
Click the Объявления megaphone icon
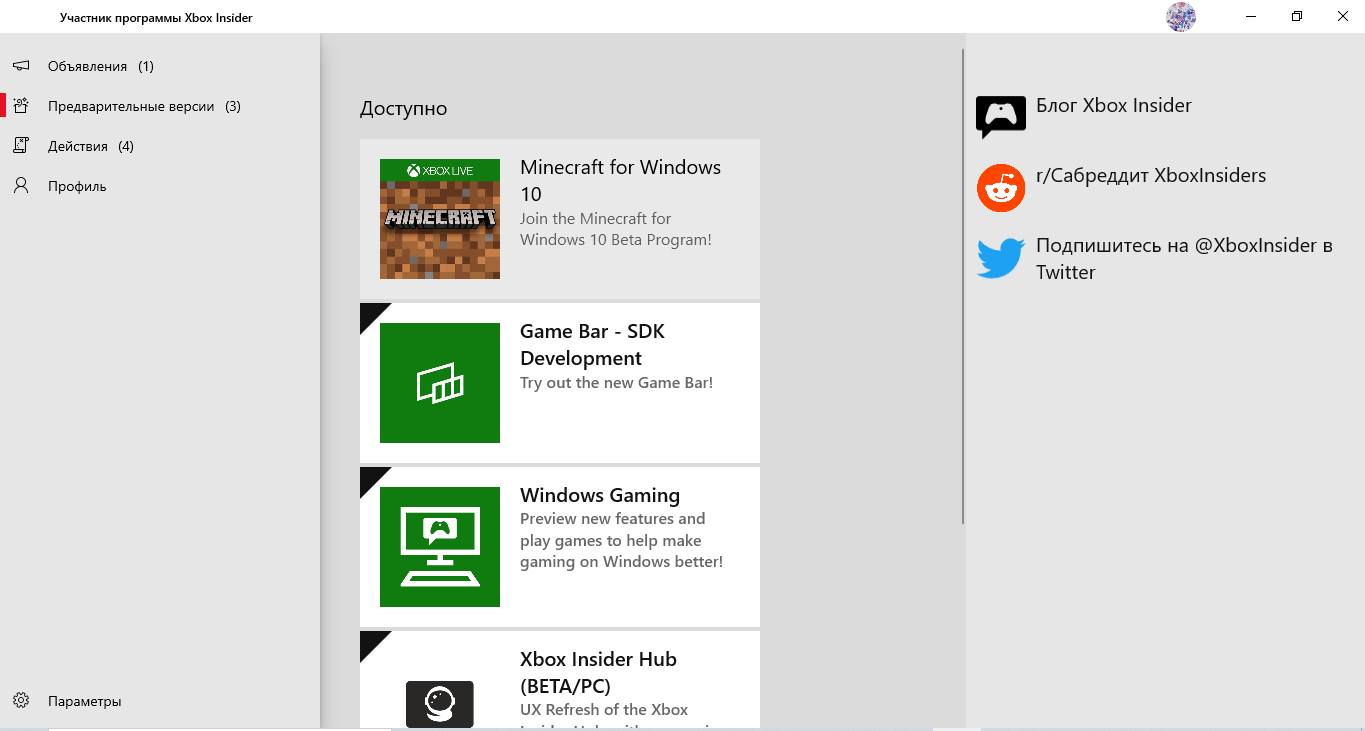point(21,66)
